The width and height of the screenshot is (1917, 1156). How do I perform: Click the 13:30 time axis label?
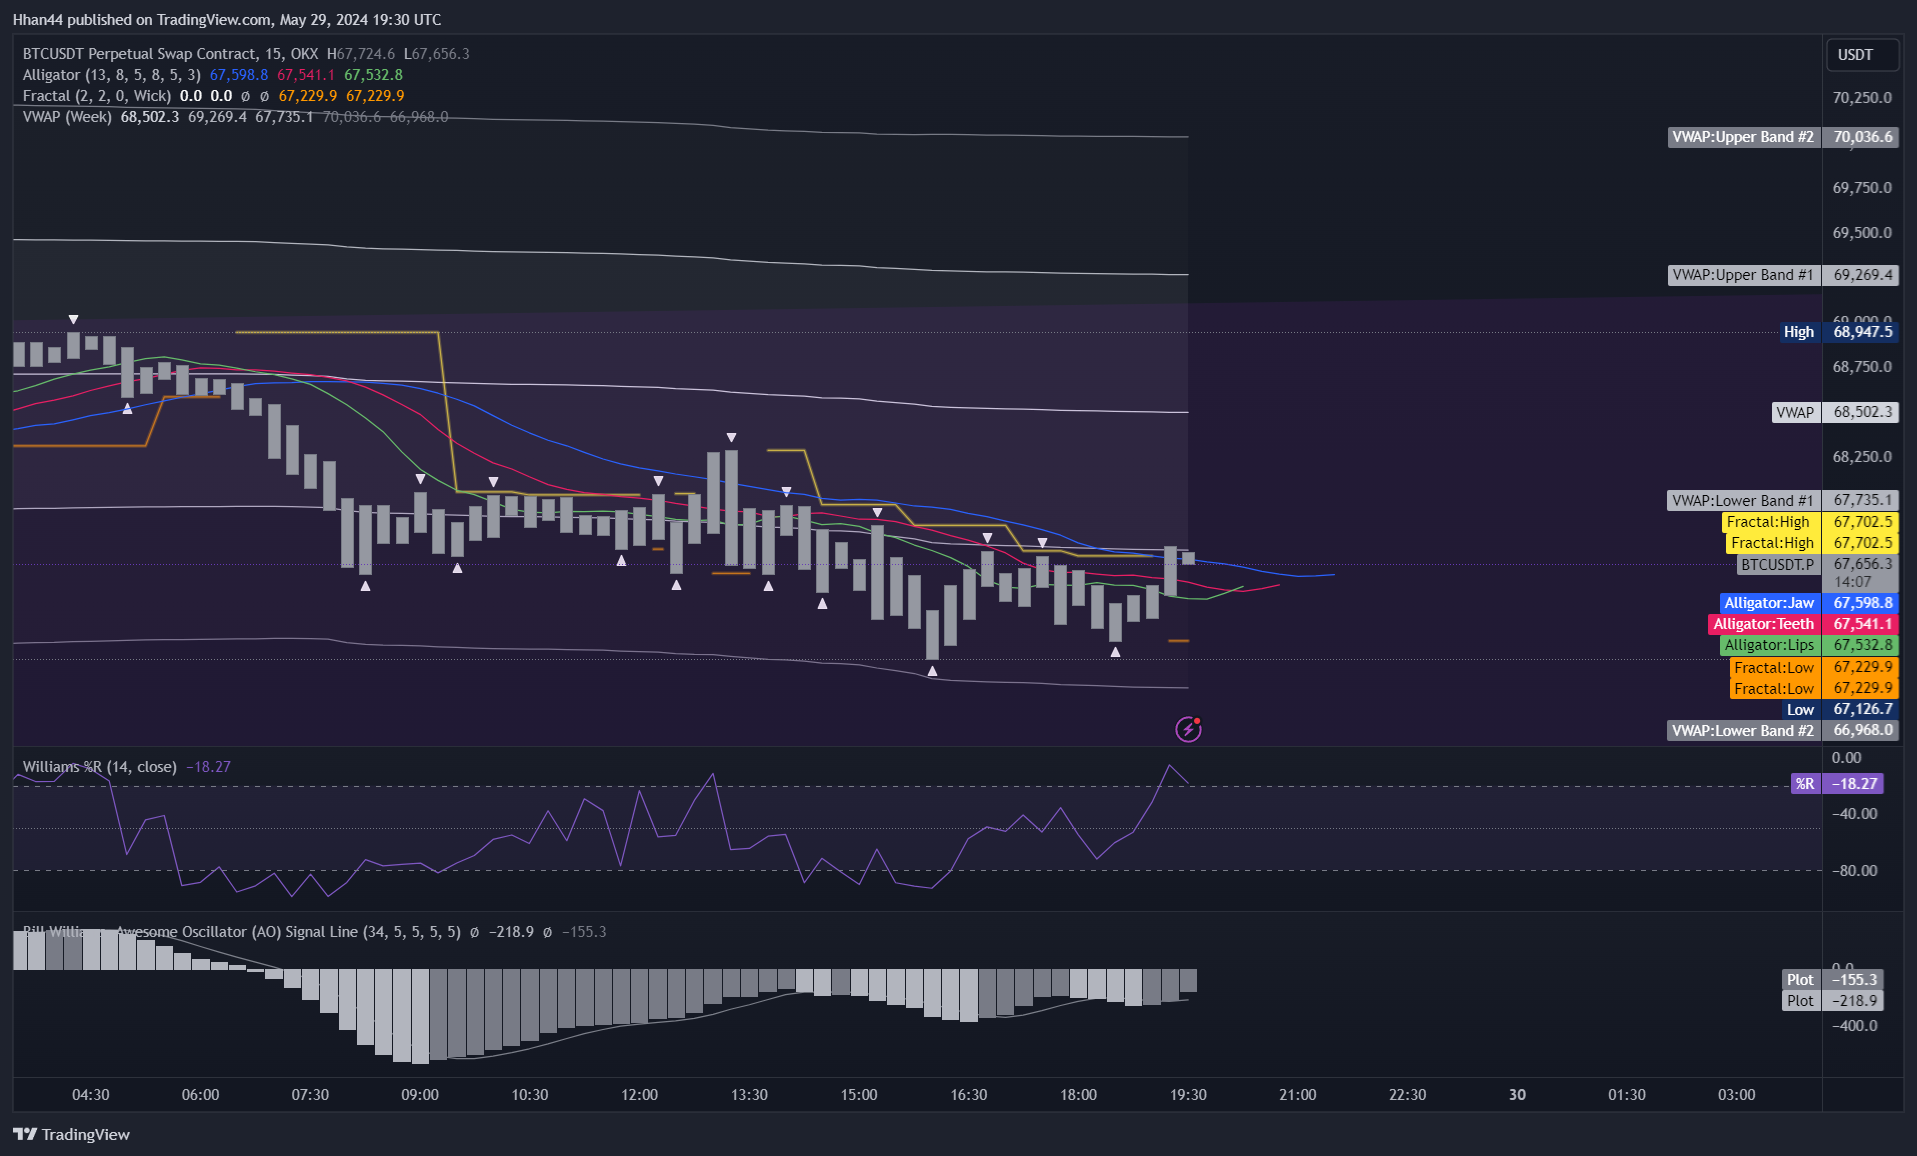749,1095
